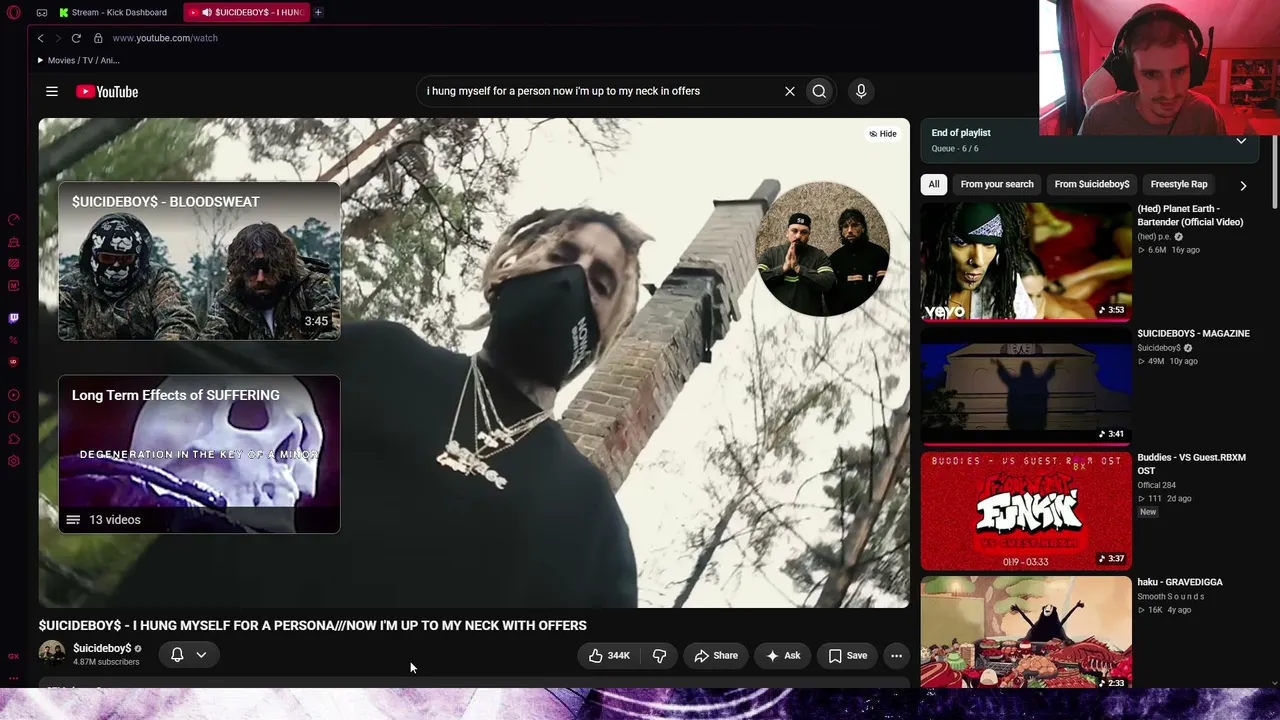The image size is (1280, 720).
Task: Open the YouTube guide hamburger menu
Action: tap(52, 92)
